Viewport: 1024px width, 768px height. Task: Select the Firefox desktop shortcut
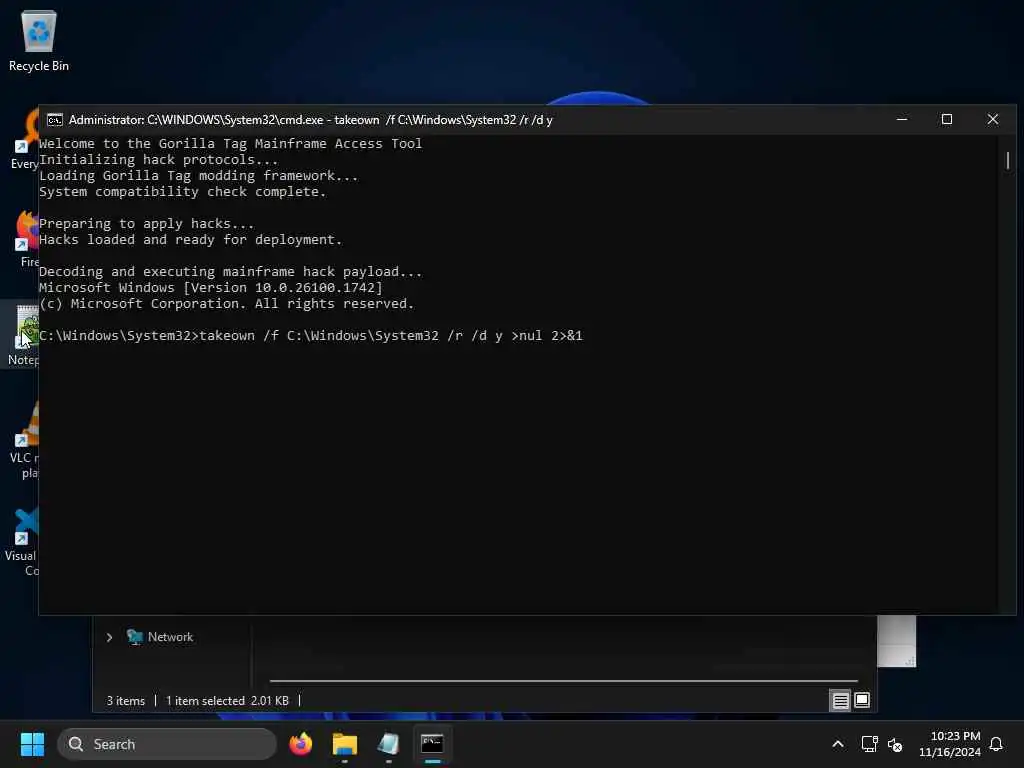pyautogui.click(x=27, y=239)
